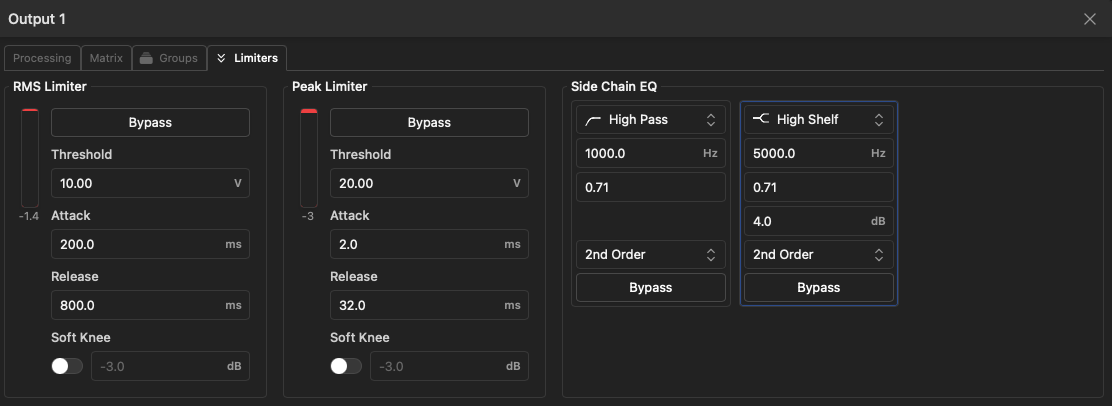Enable the RMS Limiter Soft Knee toggle

tap(67, 366)
